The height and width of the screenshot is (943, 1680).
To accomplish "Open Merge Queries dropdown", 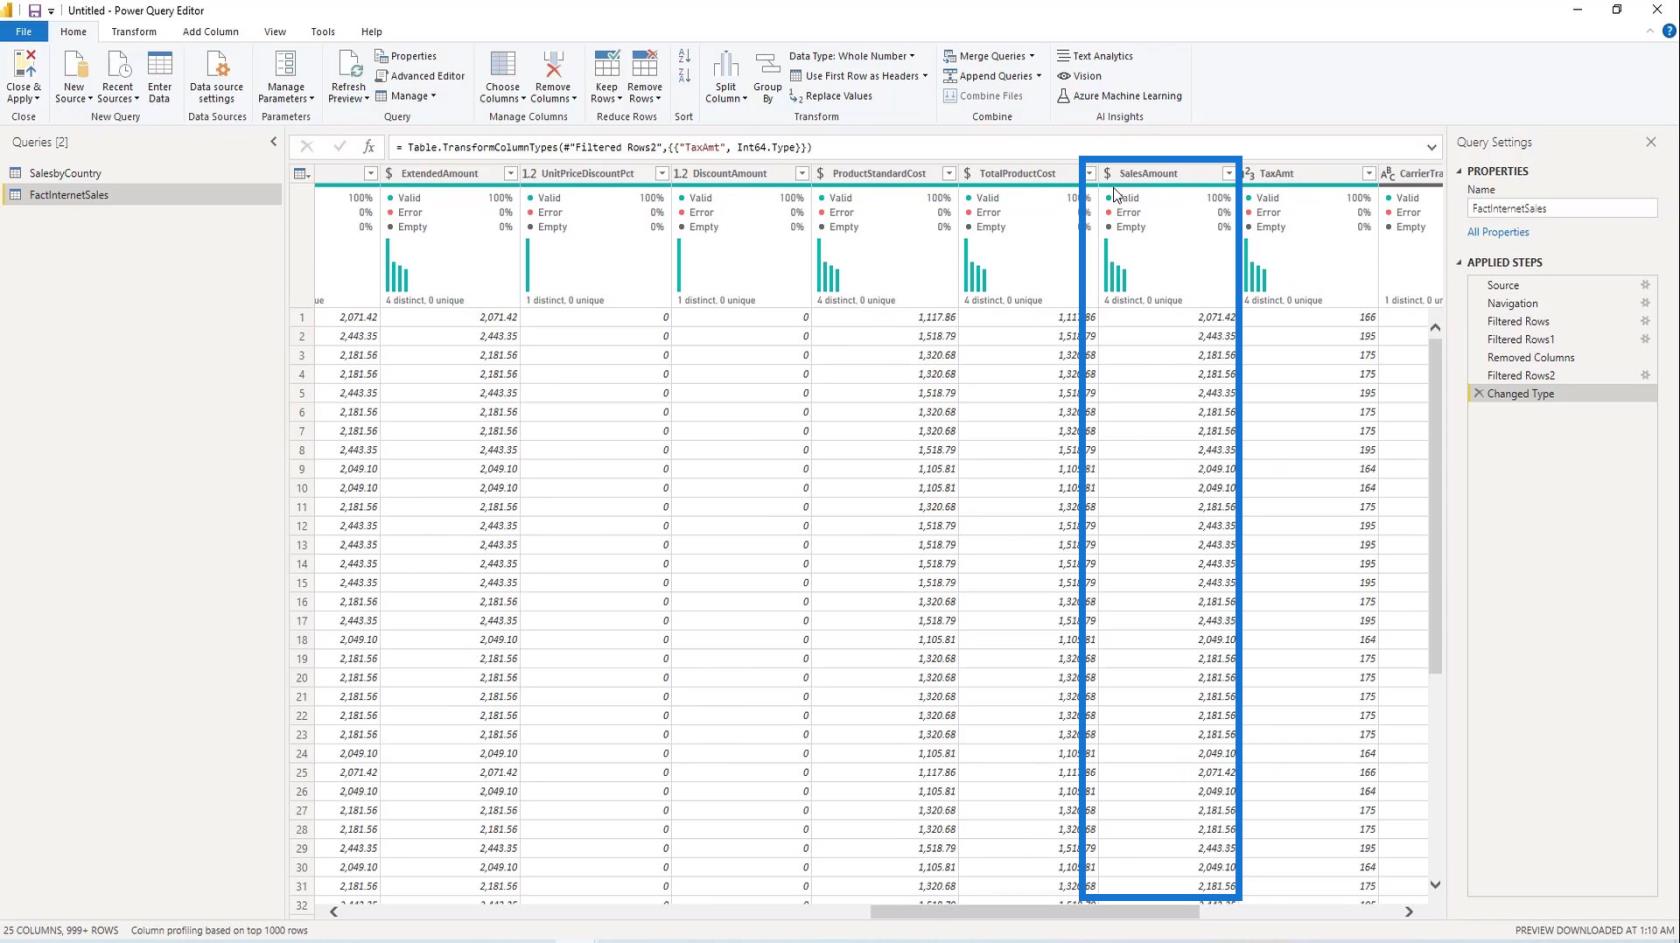I will pos(989,56).
